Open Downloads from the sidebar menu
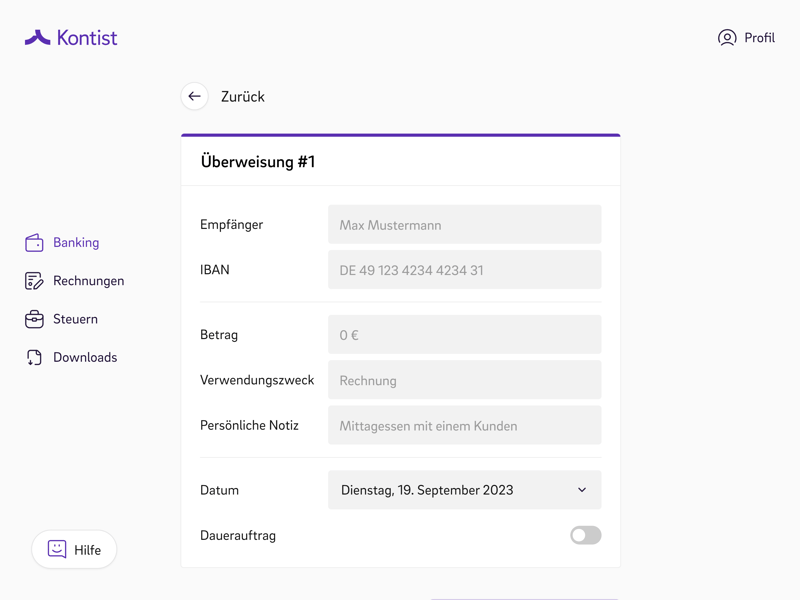 coord(85,357)
